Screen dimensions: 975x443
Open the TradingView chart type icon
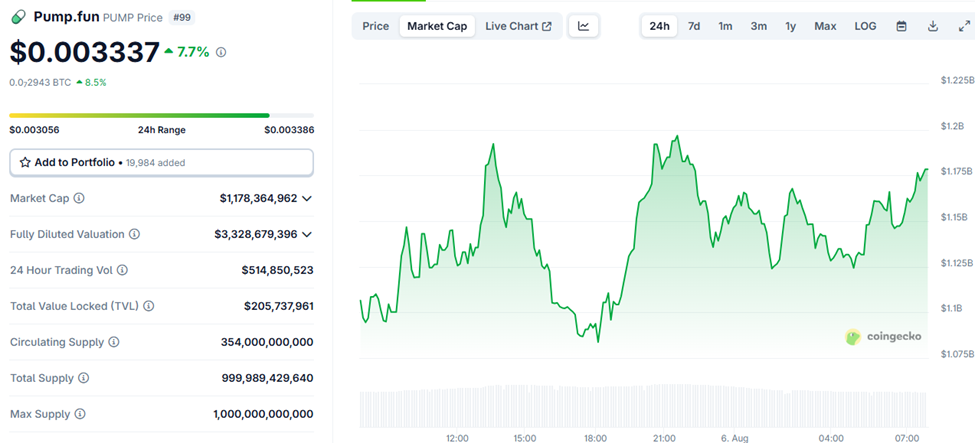[584, 26]
